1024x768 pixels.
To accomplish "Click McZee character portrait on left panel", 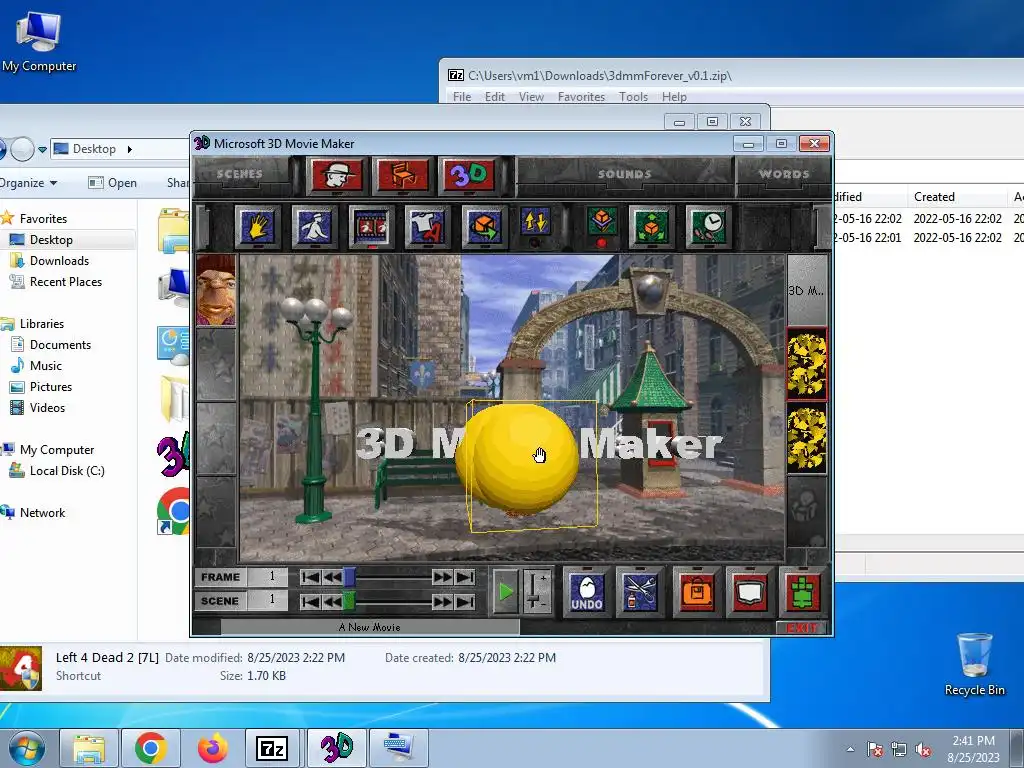I will coord(216,290).
